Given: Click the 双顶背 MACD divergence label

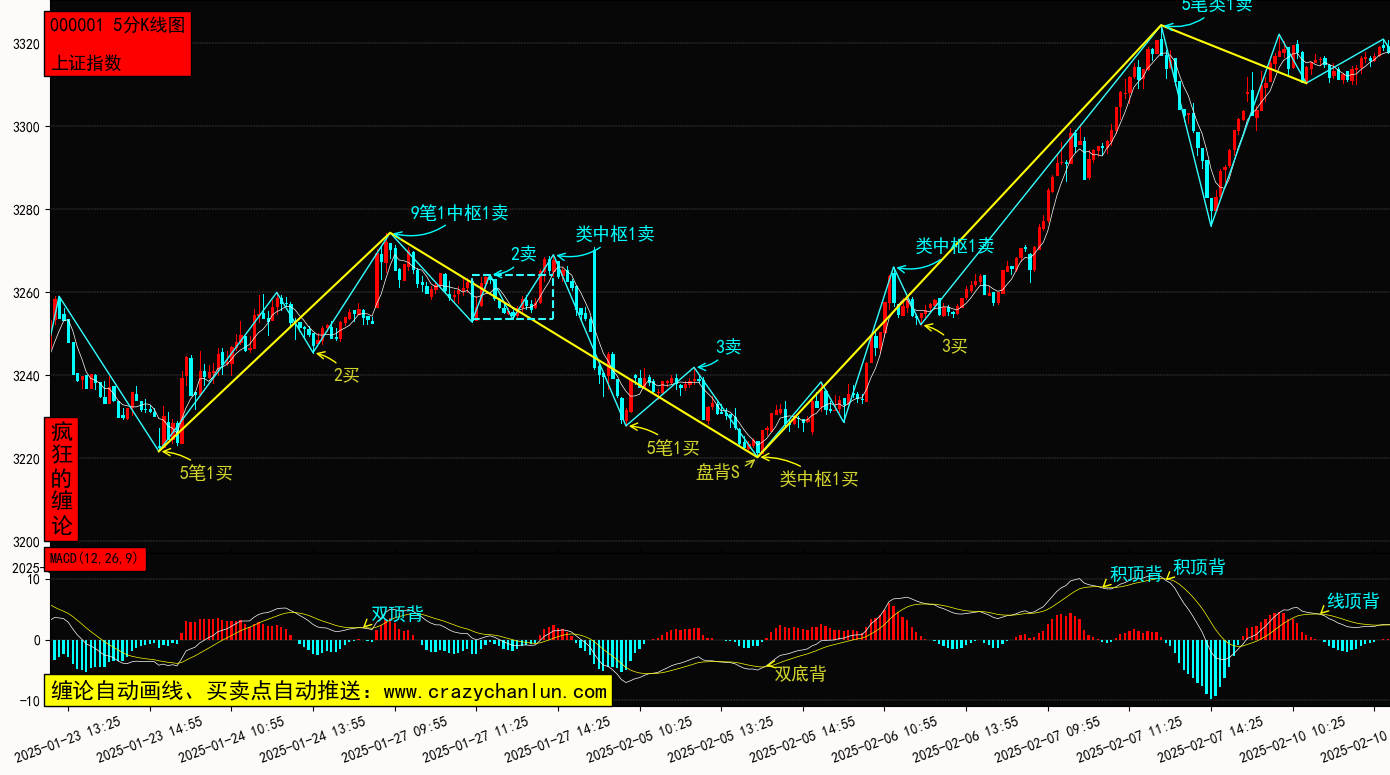Looking at the screenshot, I should coord(397,614).
